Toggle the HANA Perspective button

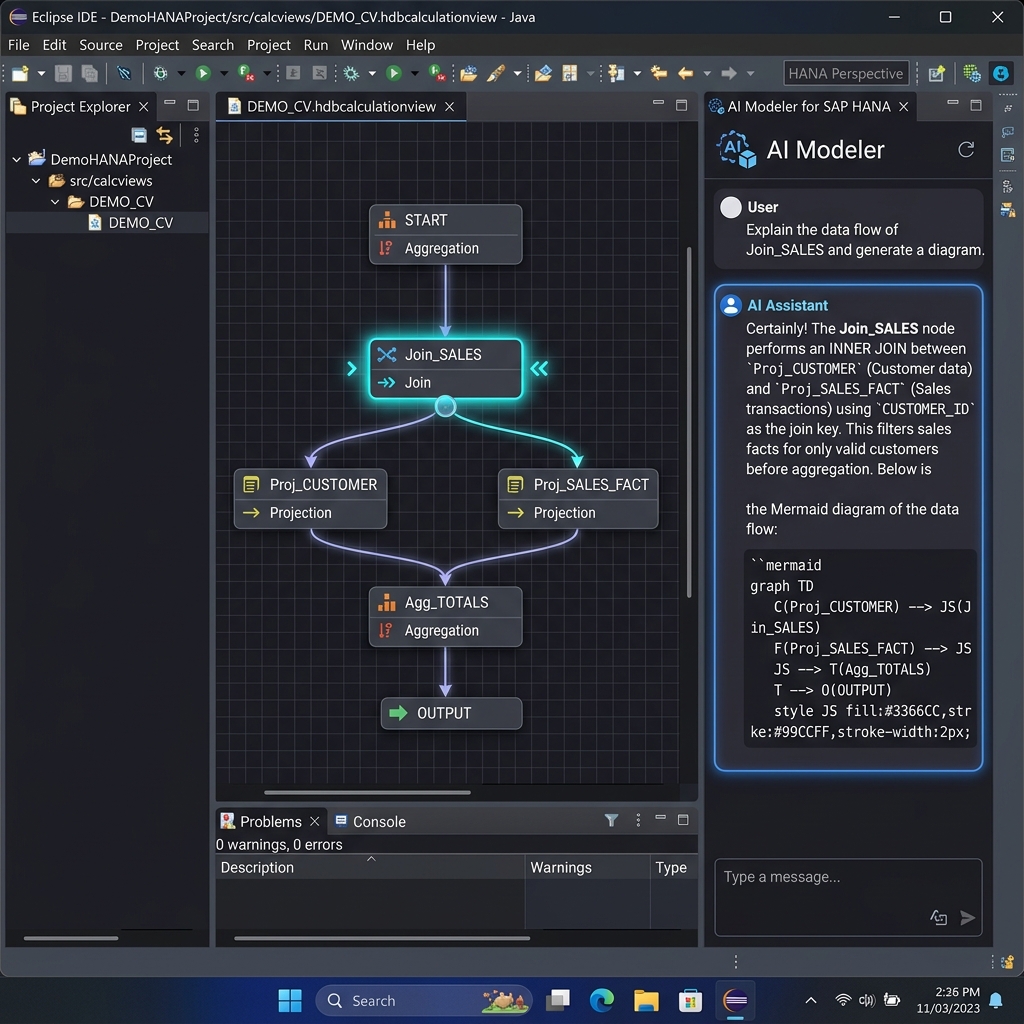pos(846,73)
